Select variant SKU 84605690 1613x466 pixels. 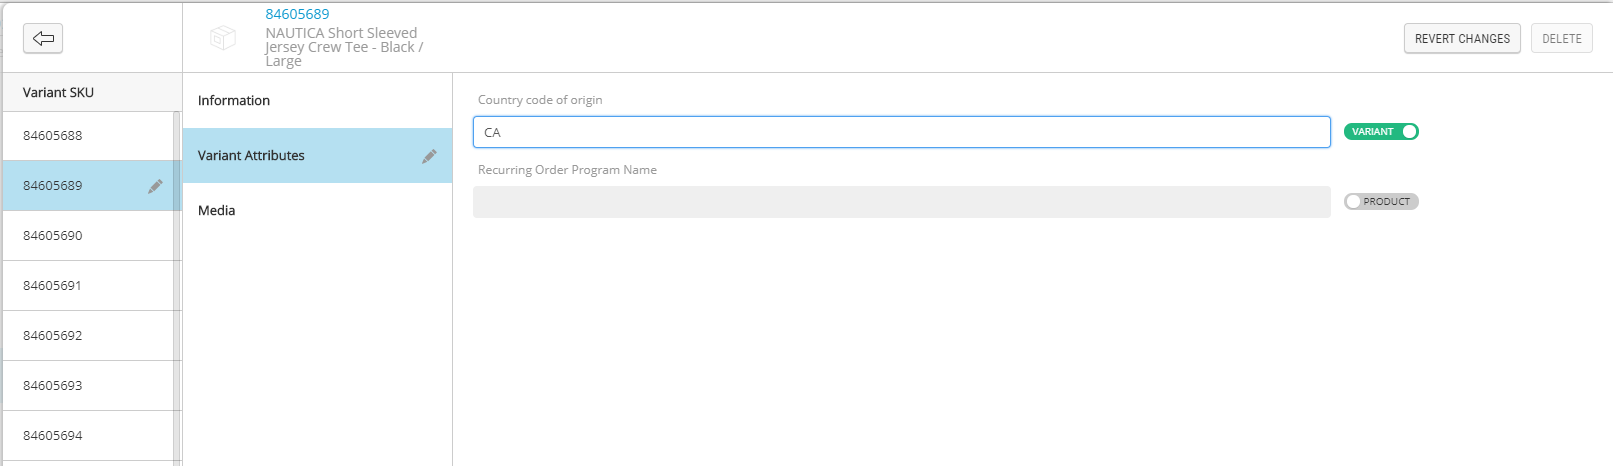pos(53,236)
